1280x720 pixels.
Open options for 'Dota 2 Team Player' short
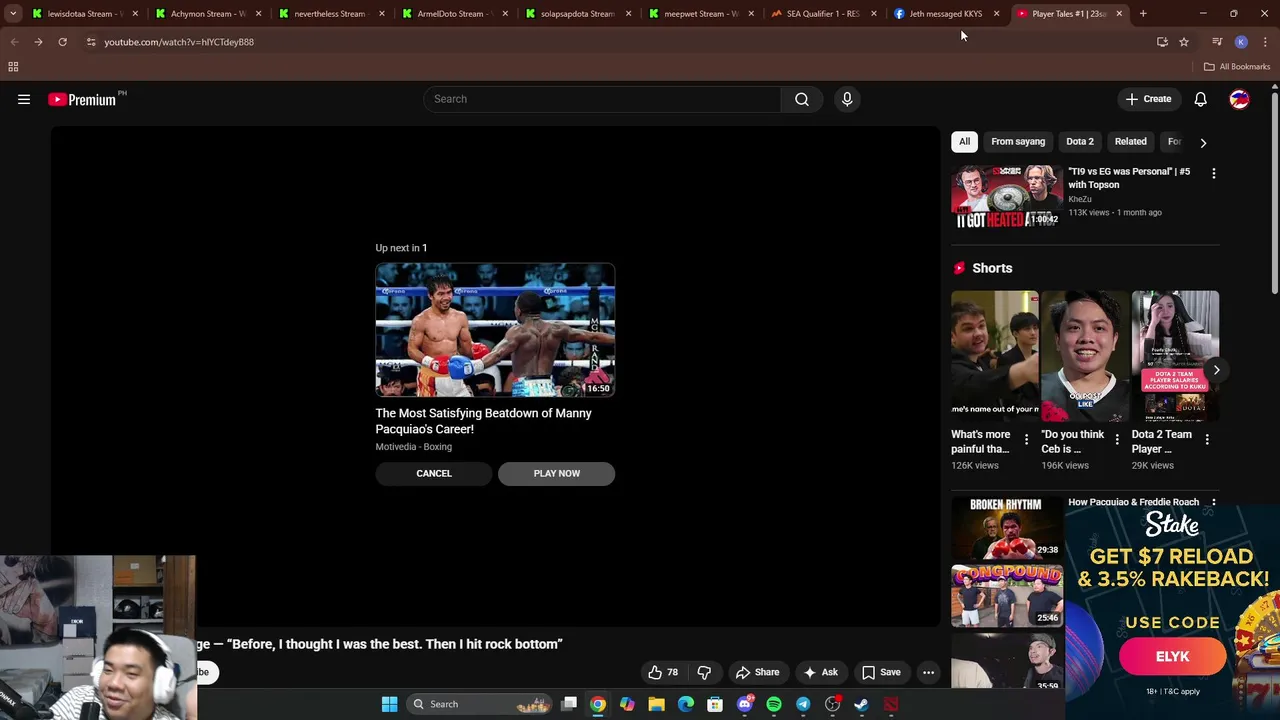coord(1207,439)
